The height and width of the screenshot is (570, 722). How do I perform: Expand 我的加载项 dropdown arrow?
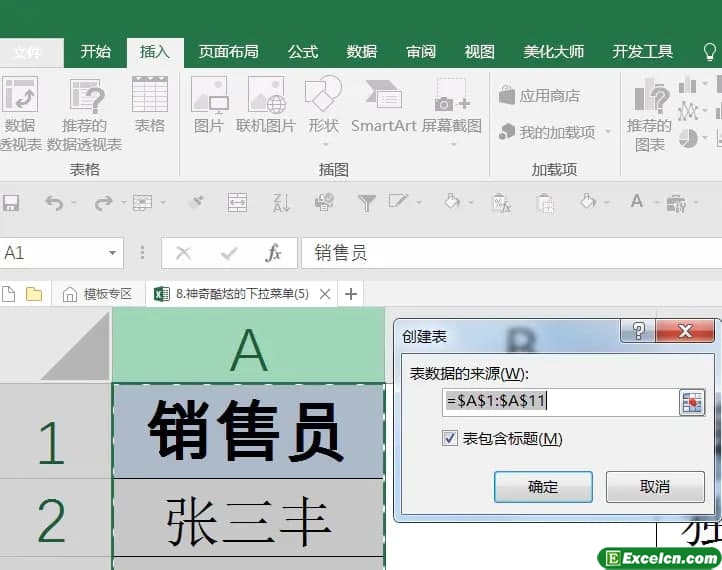[x=607, y=132]
